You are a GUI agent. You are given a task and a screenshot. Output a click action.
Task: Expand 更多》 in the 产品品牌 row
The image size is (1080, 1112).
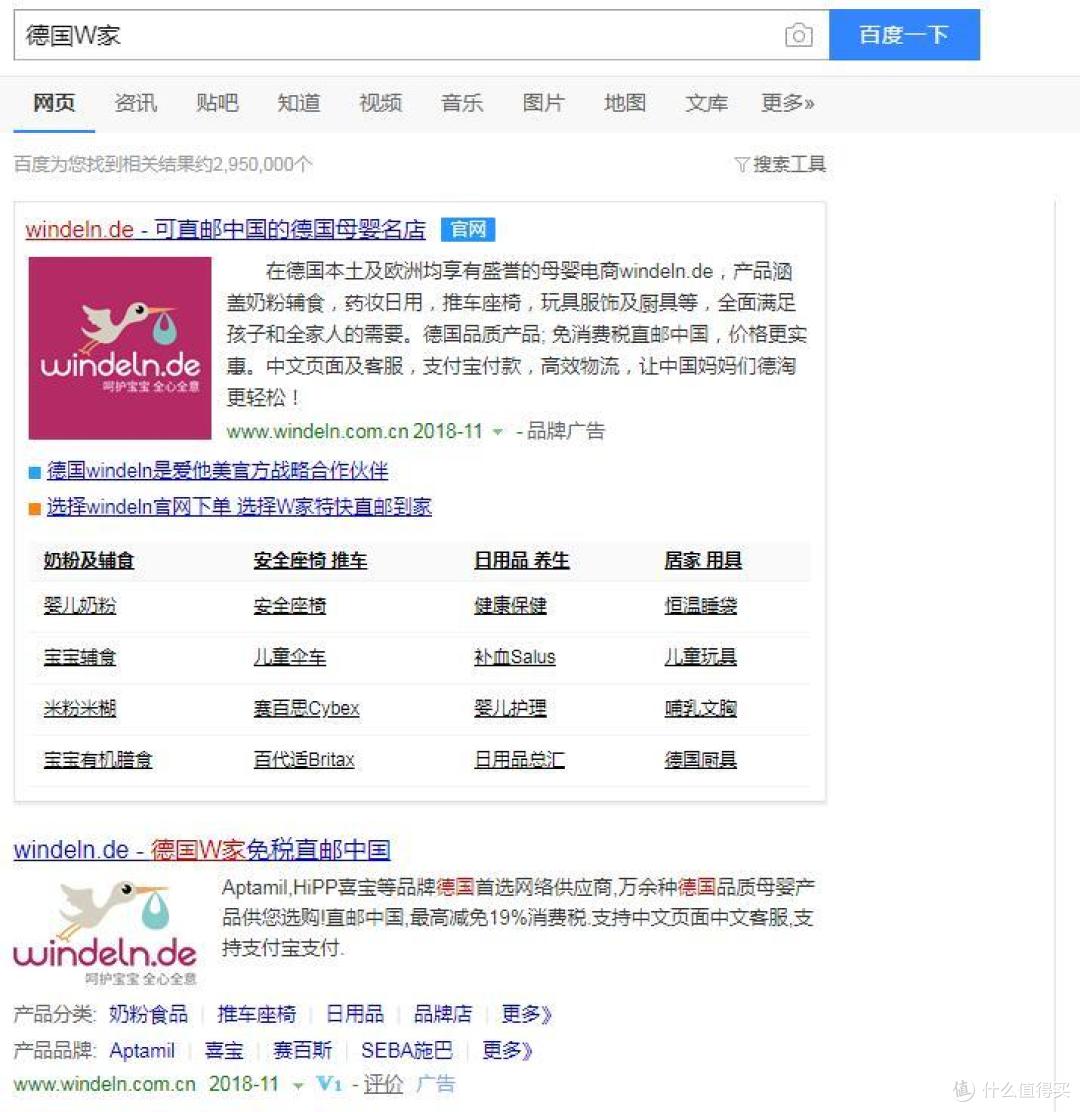tap(507, 1050)
